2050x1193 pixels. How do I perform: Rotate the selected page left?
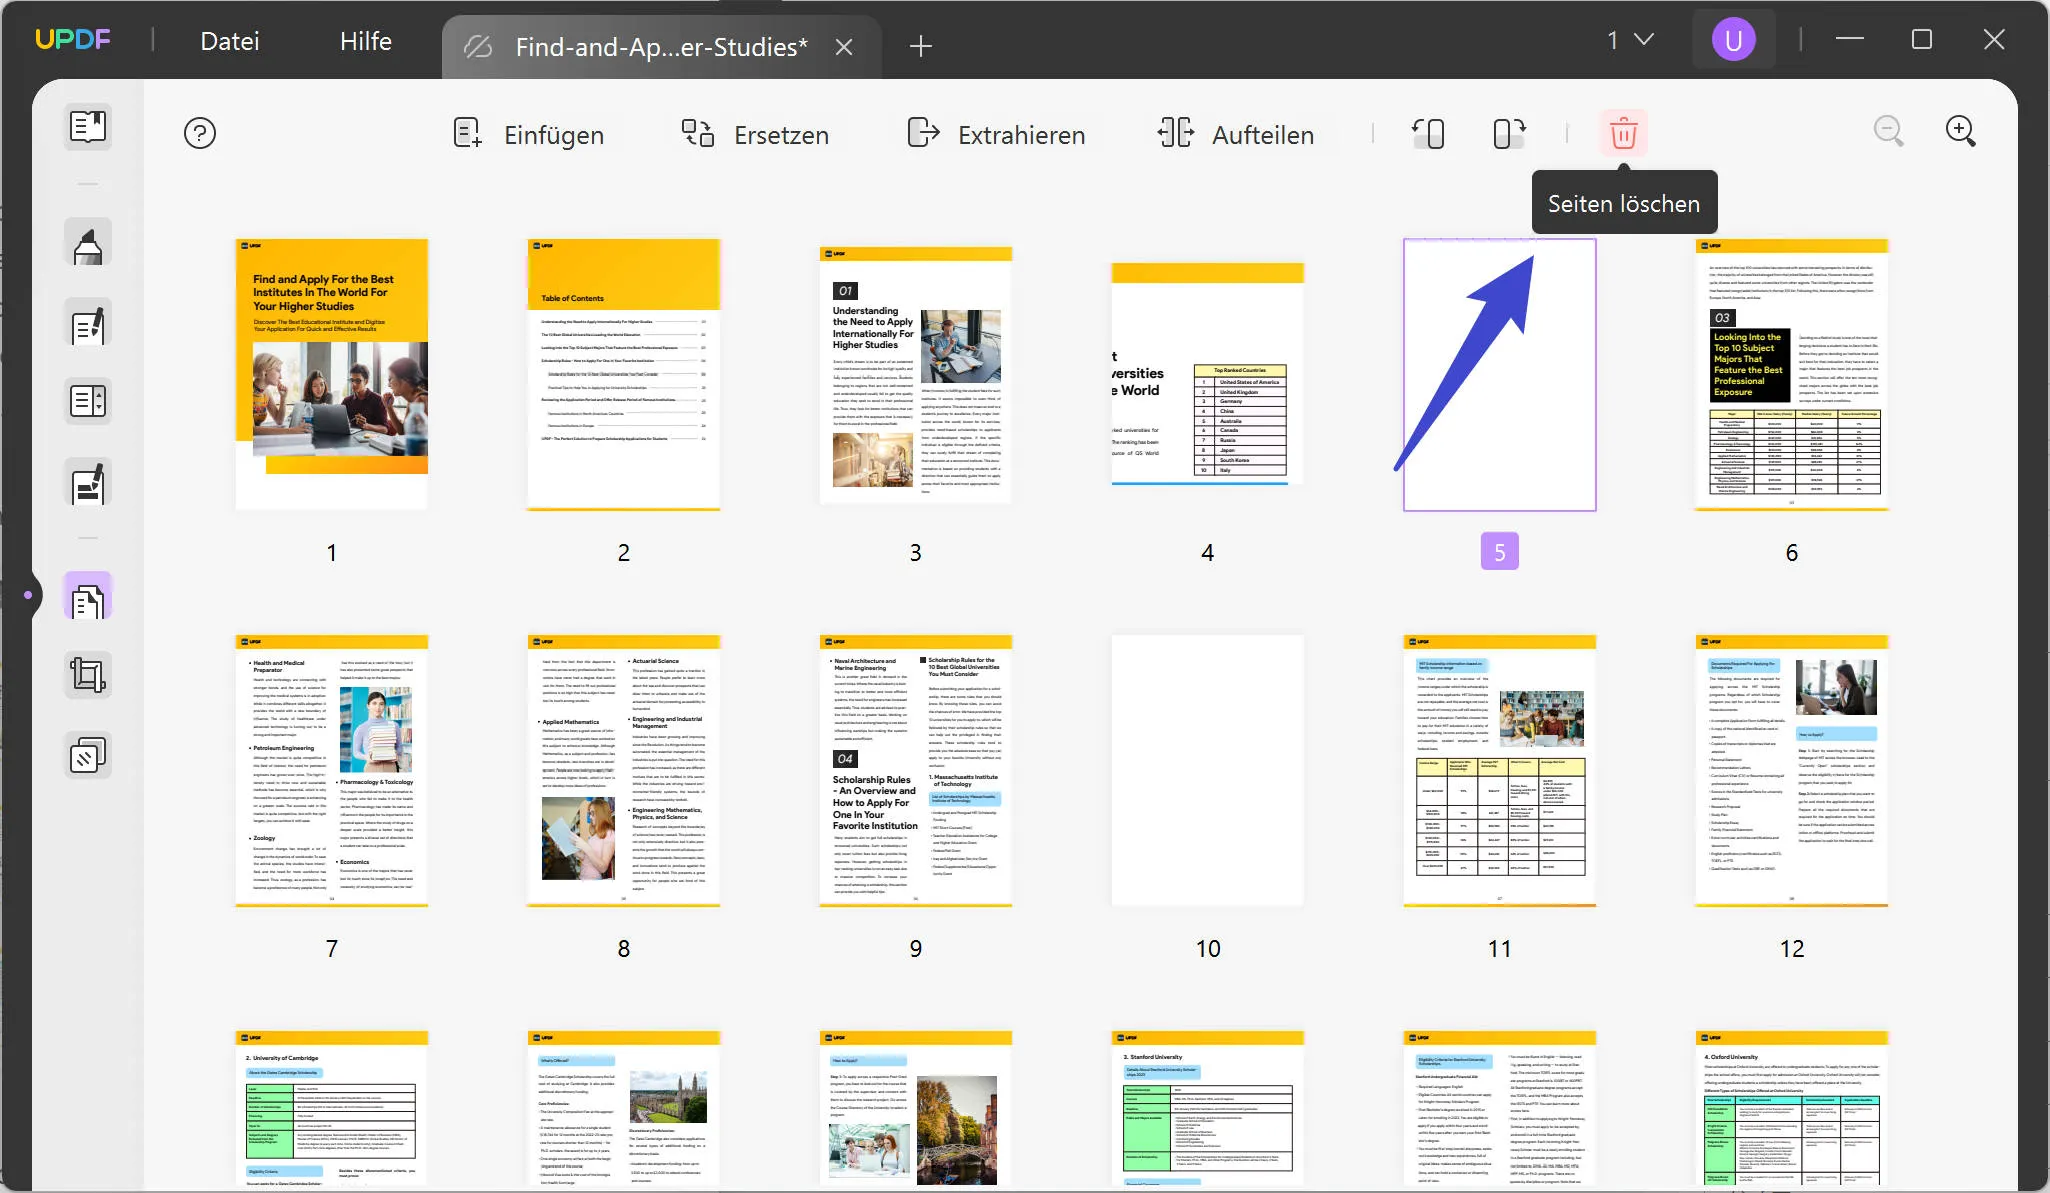click(x=1428, y=133)
